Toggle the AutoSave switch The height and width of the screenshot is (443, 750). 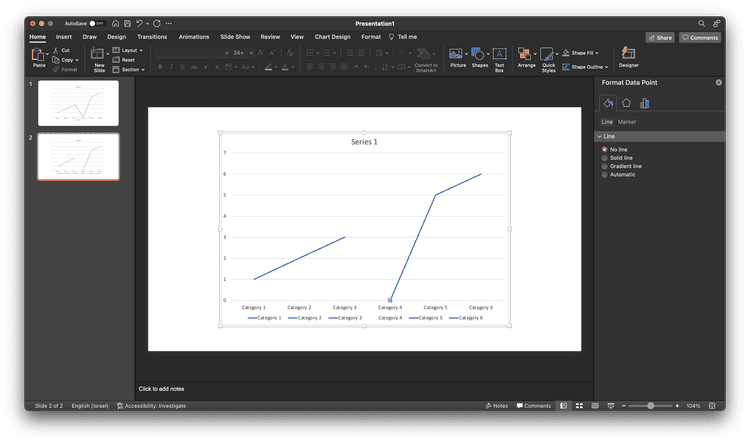(96, 23)
